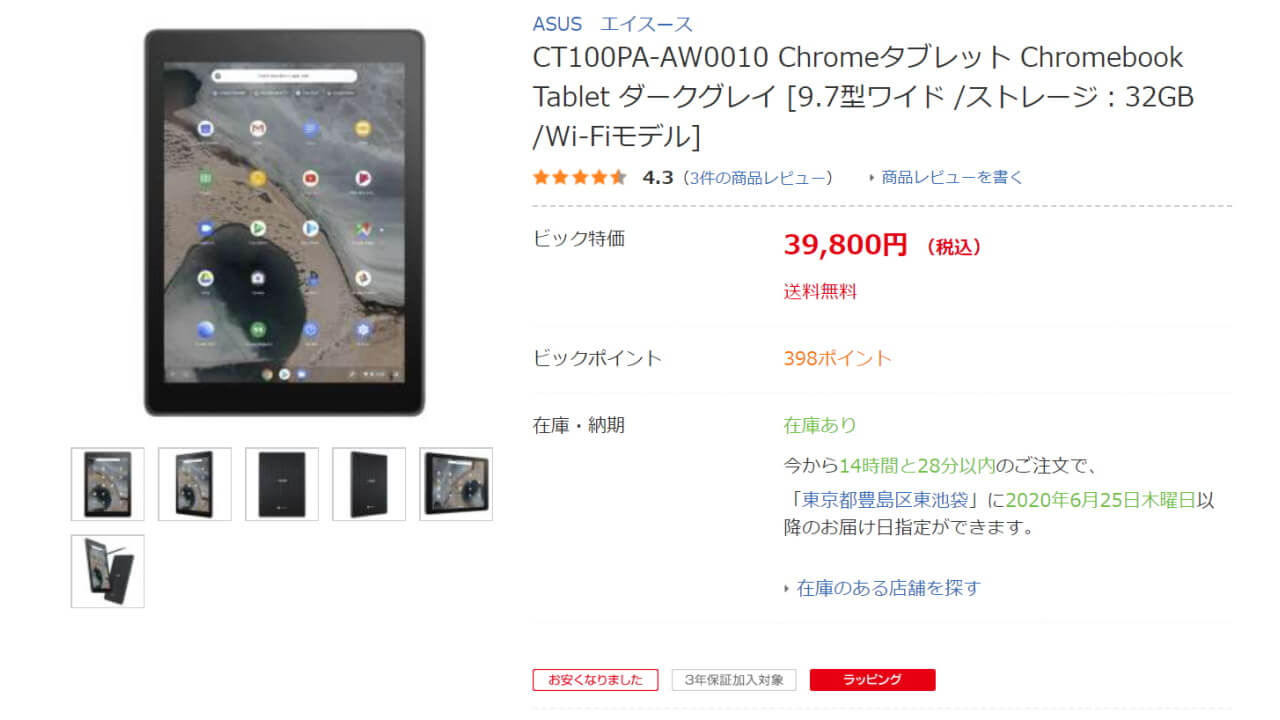
Task: Open the 3件の商品レビュー link
Action: 758,177
